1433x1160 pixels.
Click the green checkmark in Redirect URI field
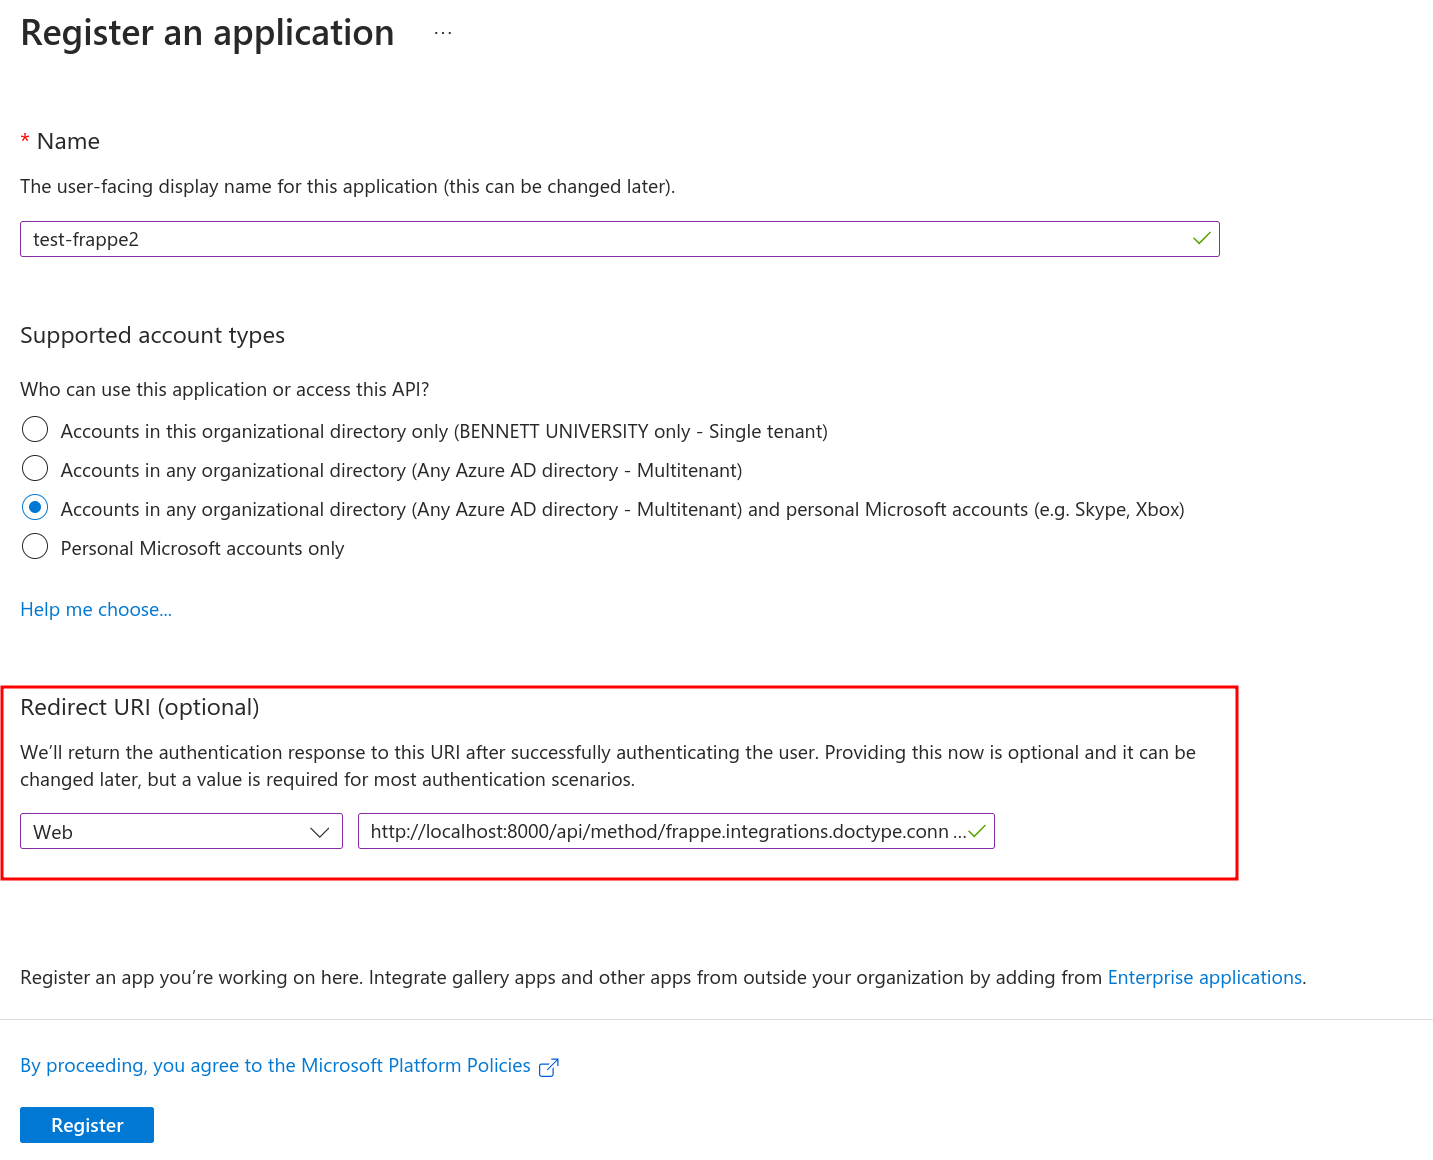[x=977, y=831]
